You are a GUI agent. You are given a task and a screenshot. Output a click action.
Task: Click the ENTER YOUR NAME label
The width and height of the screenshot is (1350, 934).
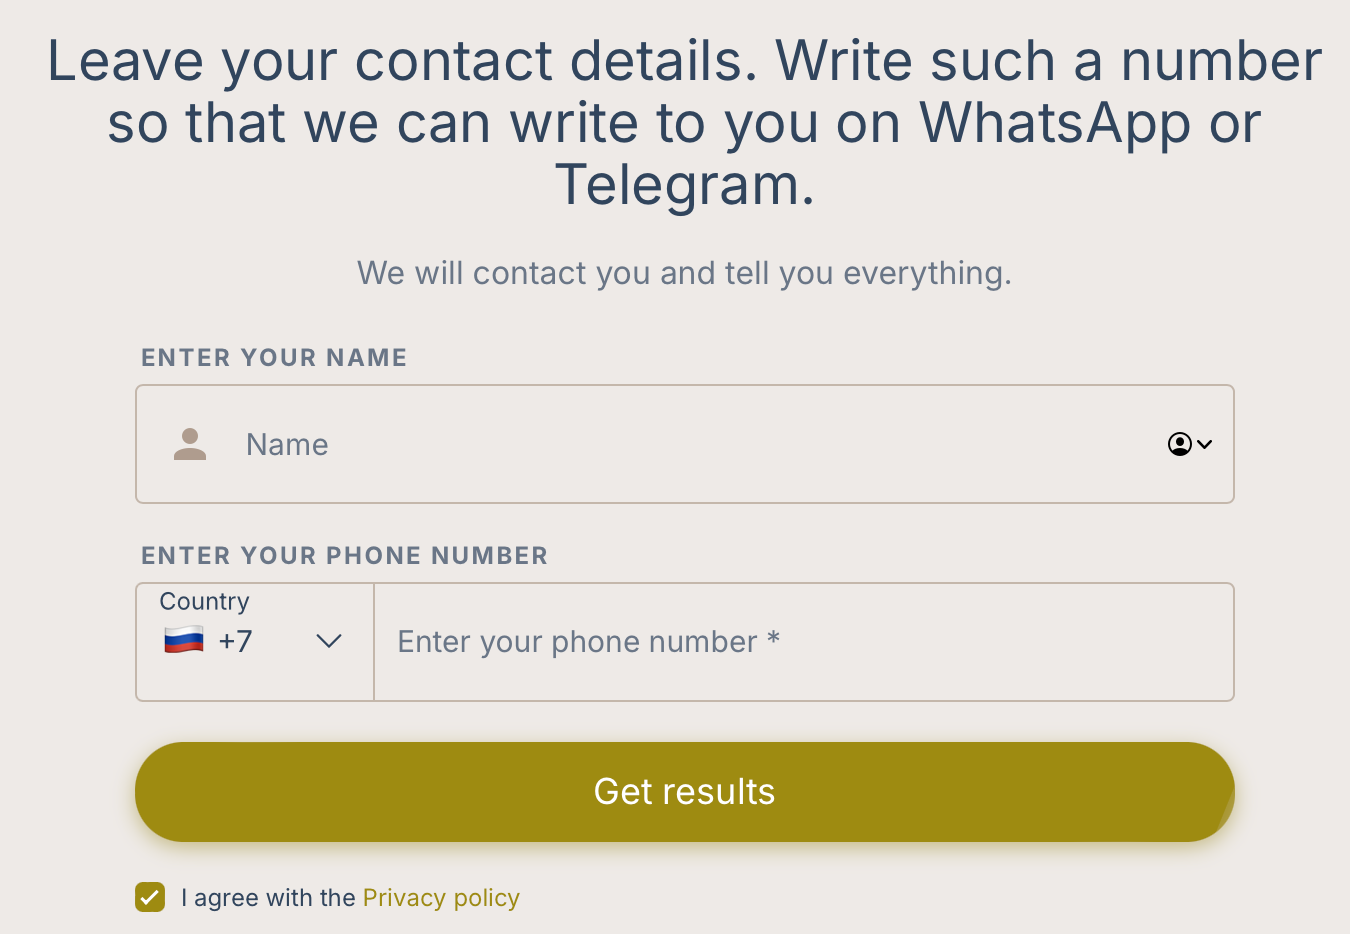point(274,358)
